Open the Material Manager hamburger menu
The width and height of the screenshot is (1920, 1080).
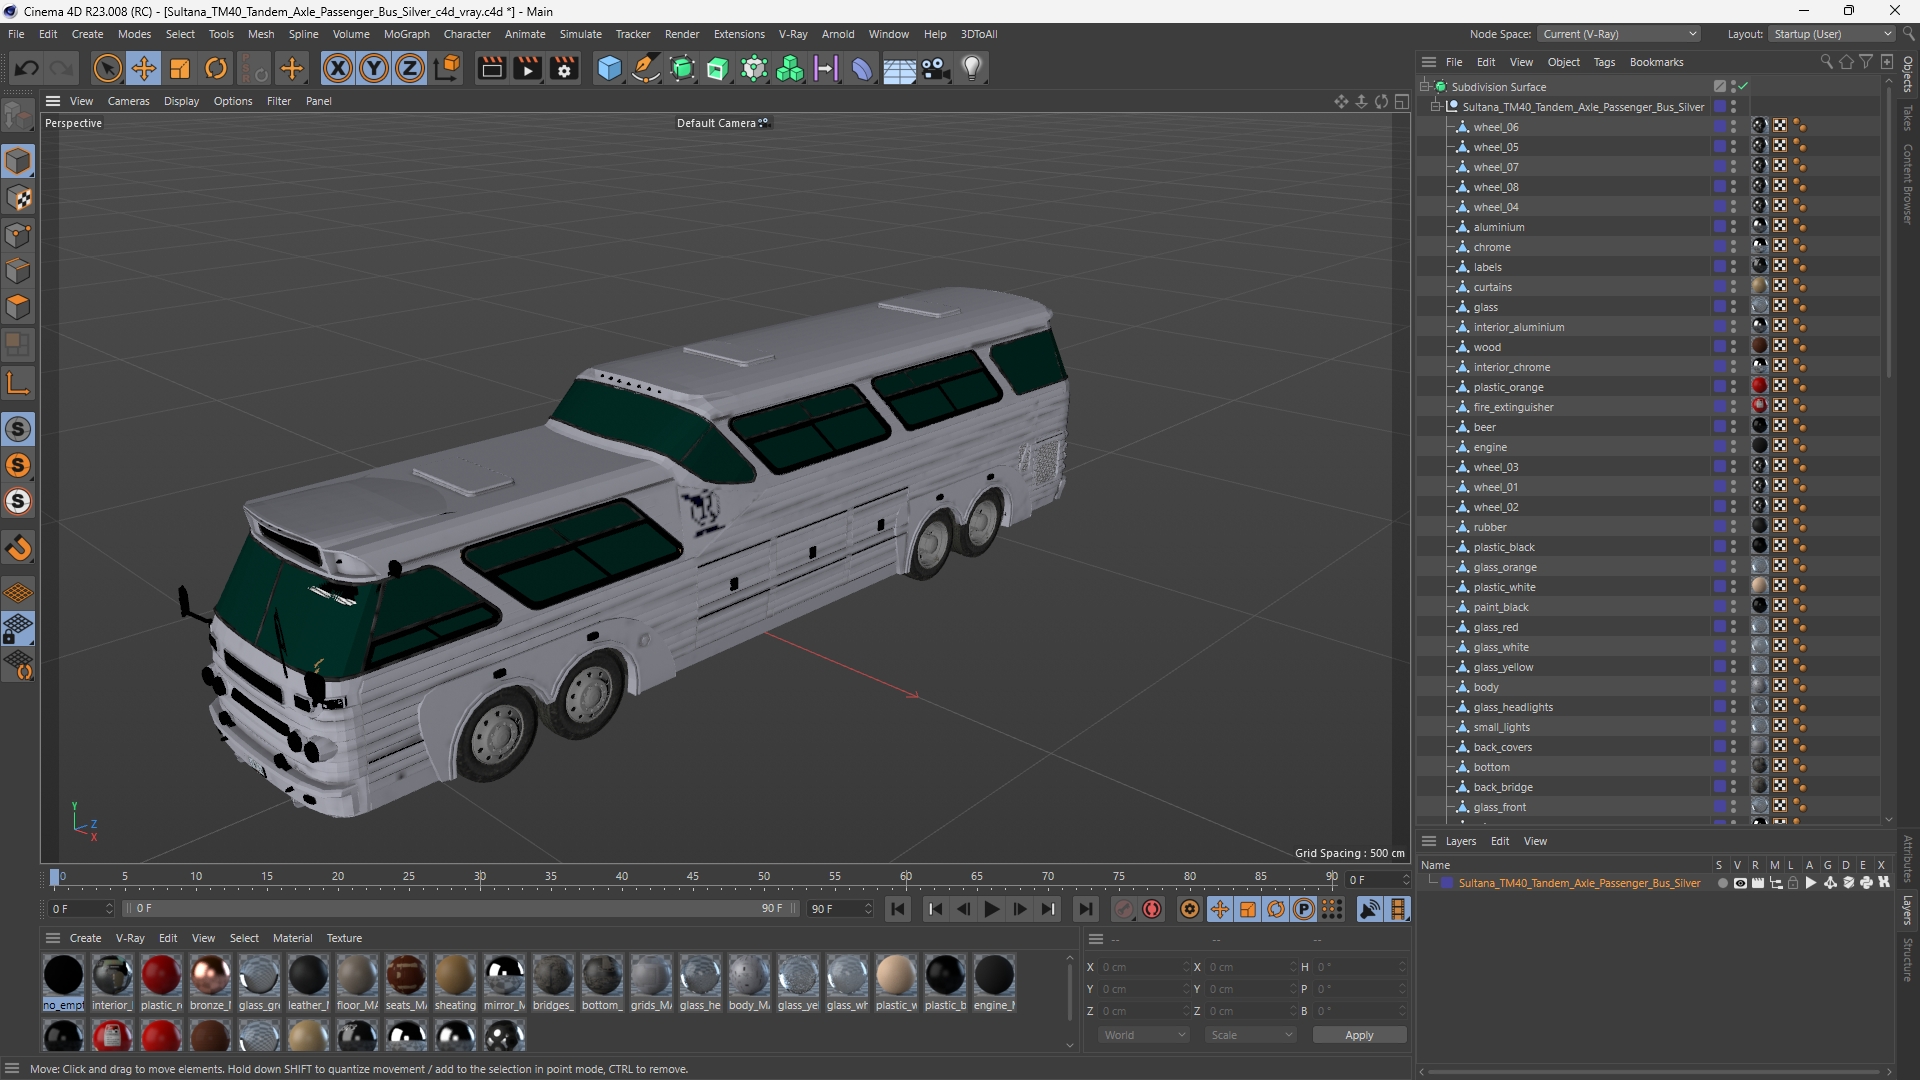[53, 938]
